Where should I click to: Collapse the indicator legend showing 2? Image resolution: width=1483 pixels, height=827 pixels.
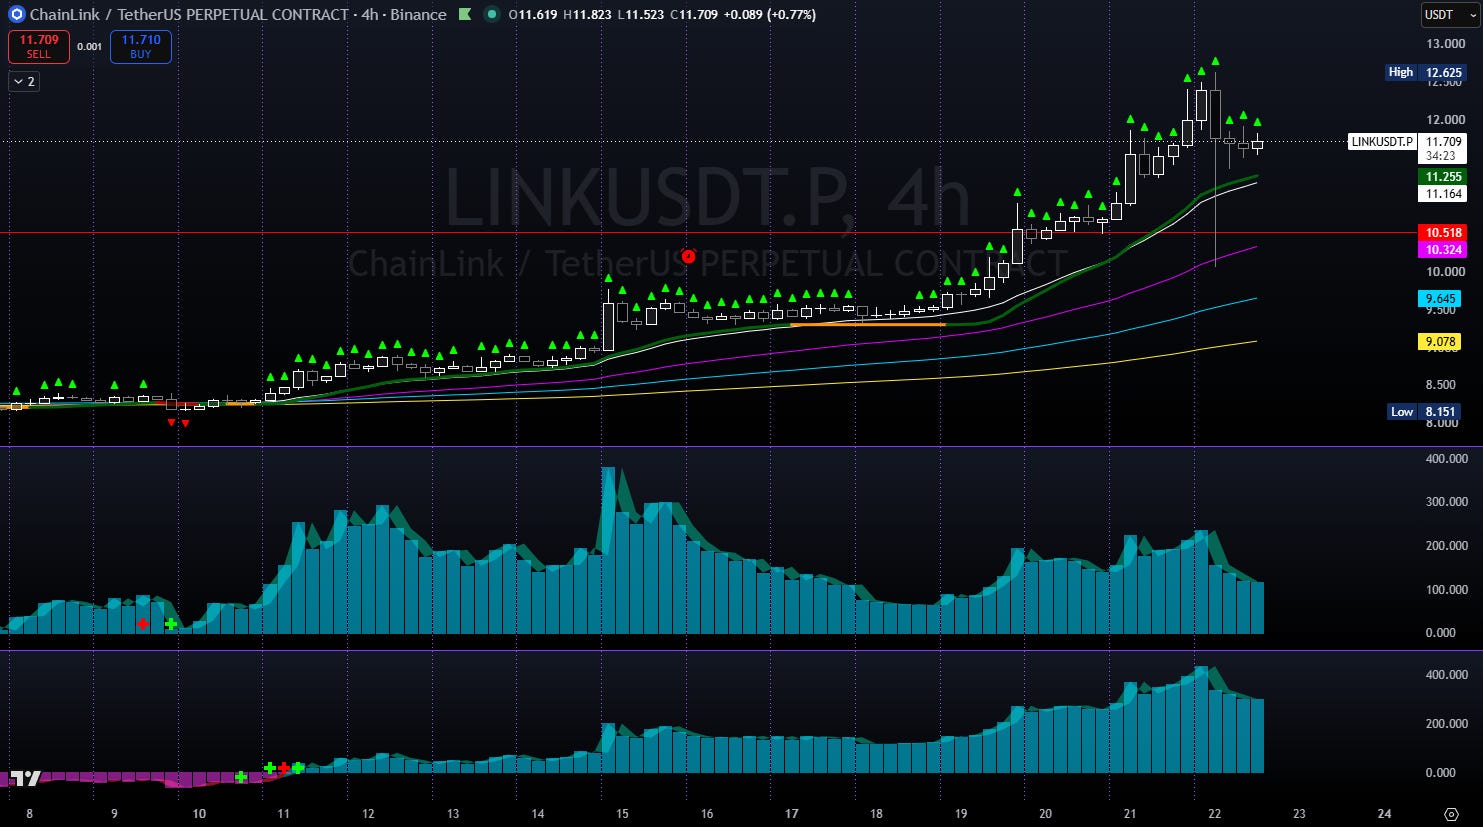(24, 82)
